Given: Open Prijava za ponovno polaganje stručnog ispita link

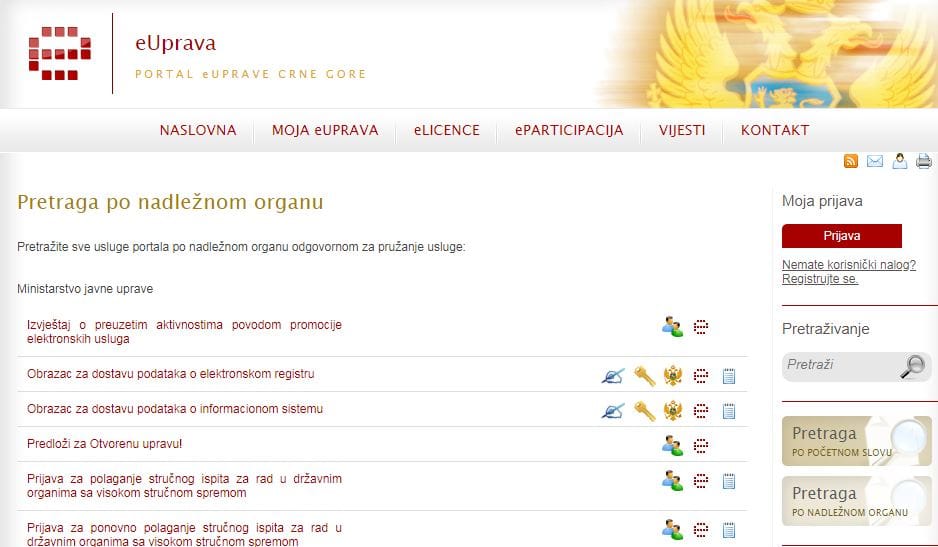Looking at the screenshot, I should coord(184,534).
